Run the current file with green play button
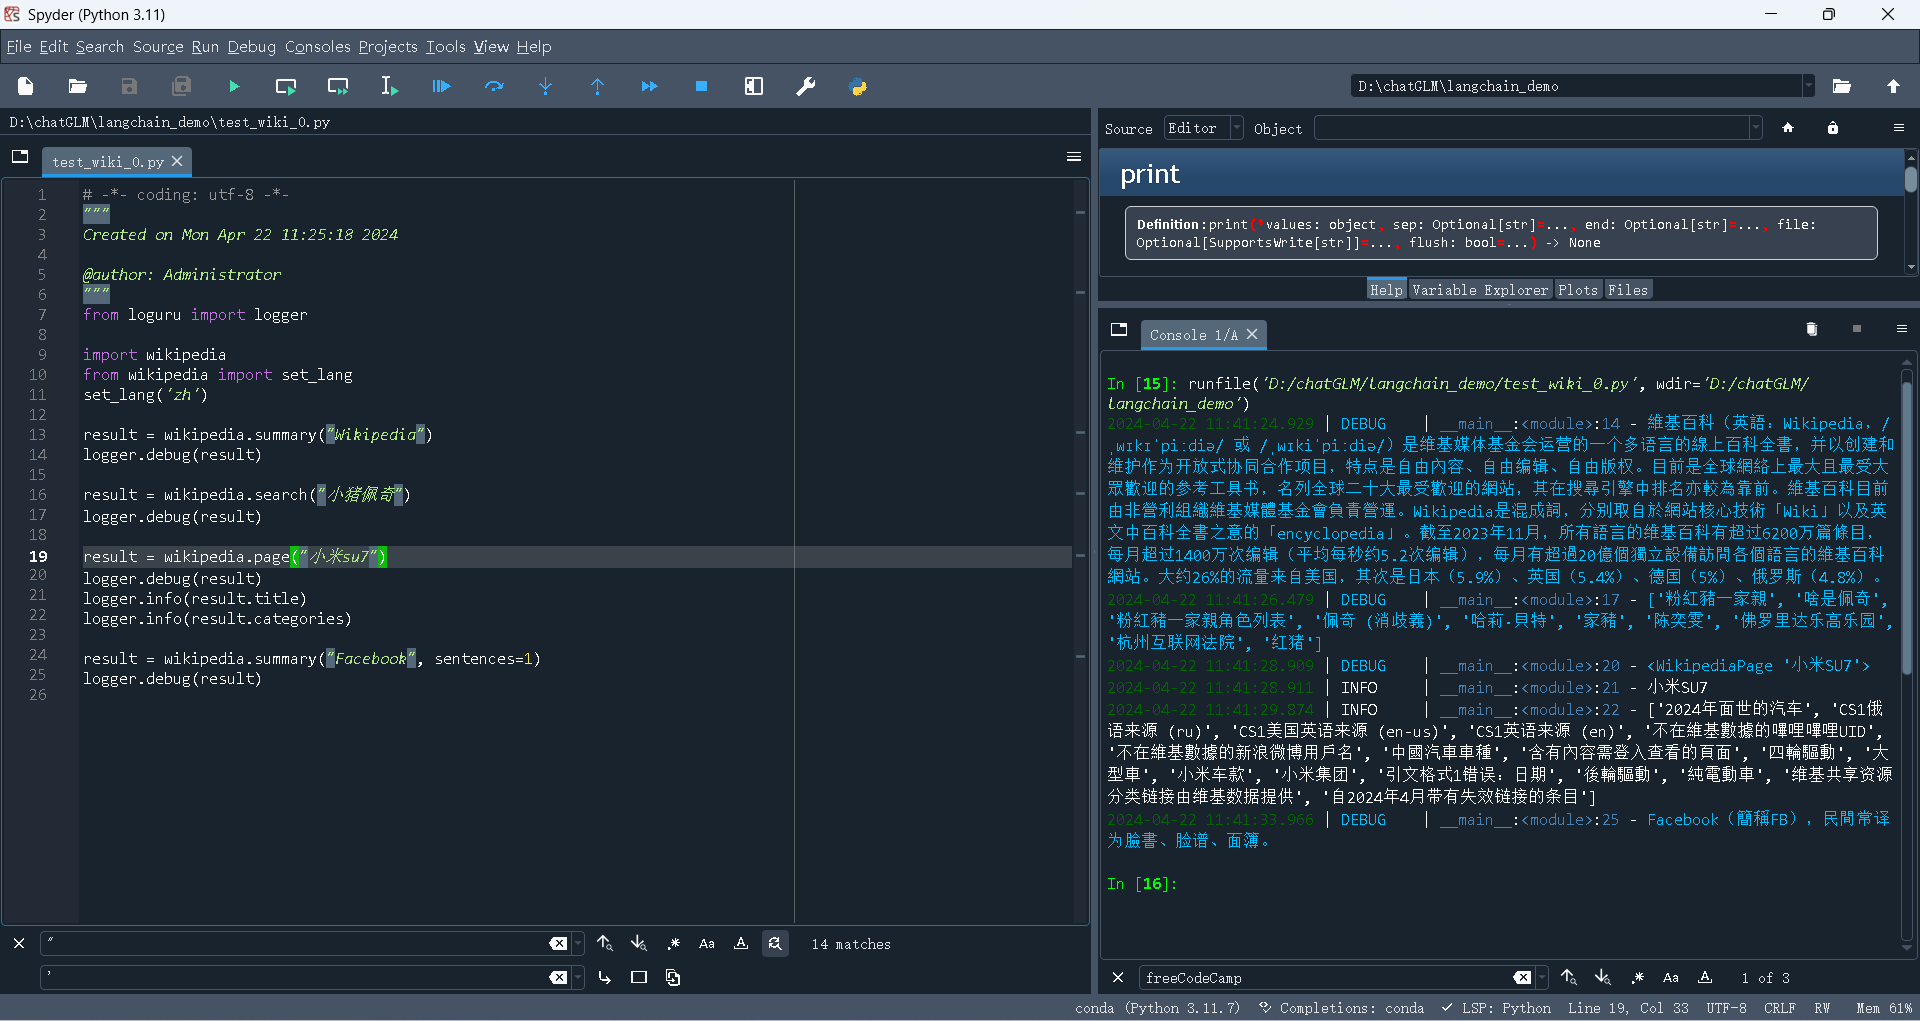Screen dimensions: 1920x1021 [234, 87]
